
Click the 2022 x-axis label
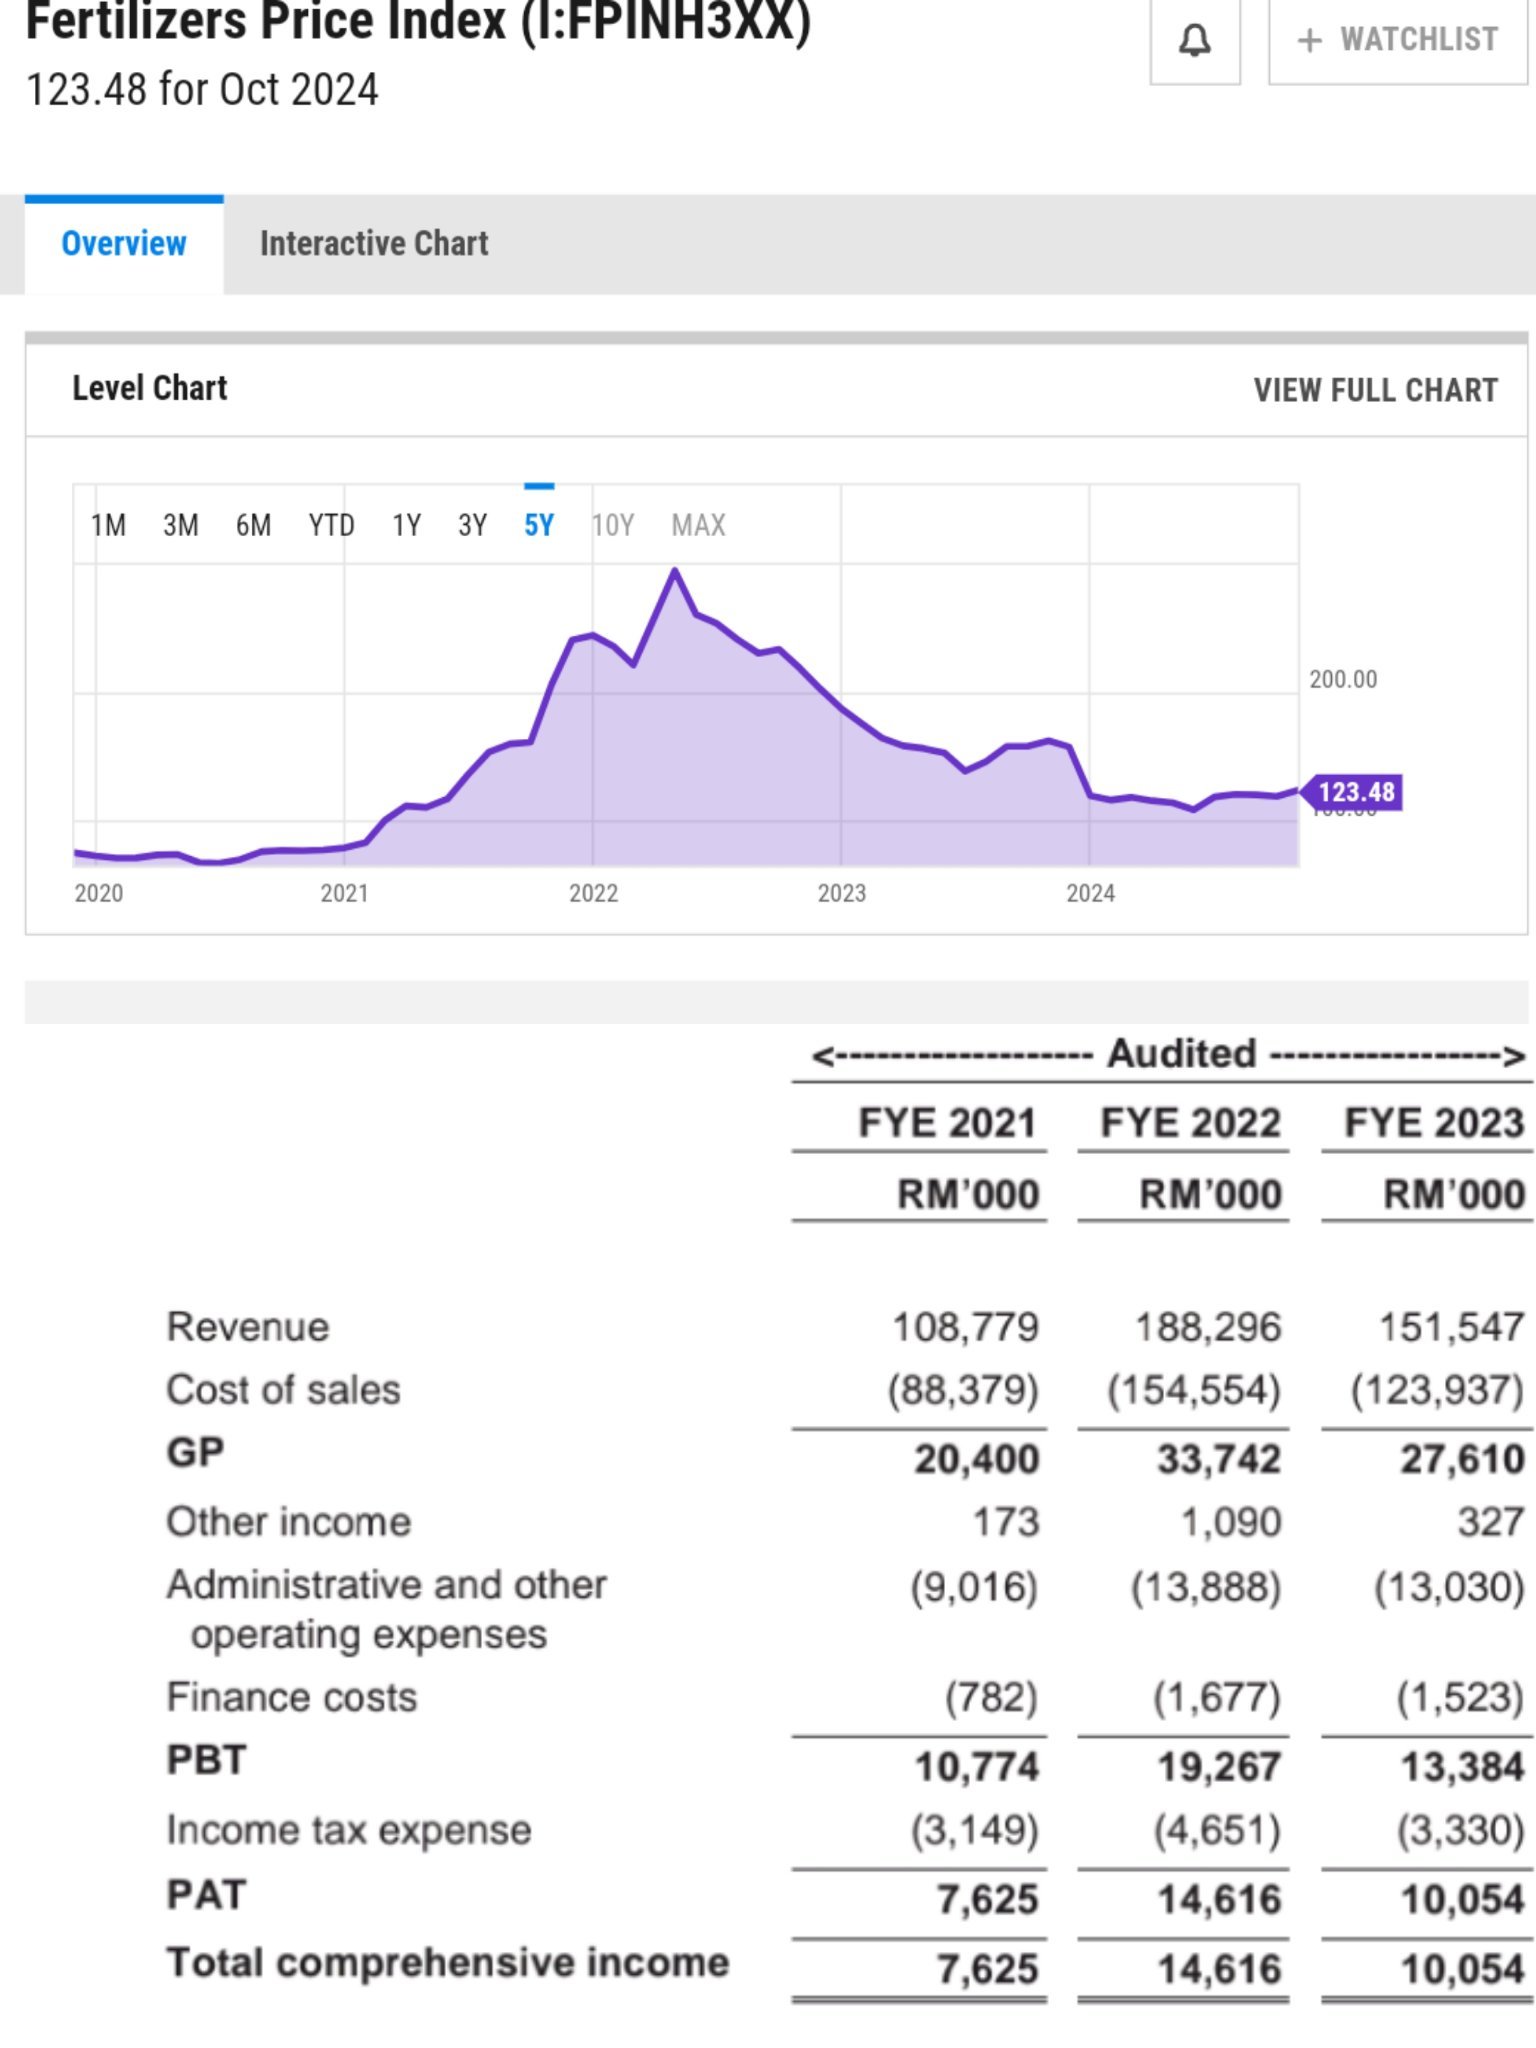pyautogui.click(x=593, y=893)
